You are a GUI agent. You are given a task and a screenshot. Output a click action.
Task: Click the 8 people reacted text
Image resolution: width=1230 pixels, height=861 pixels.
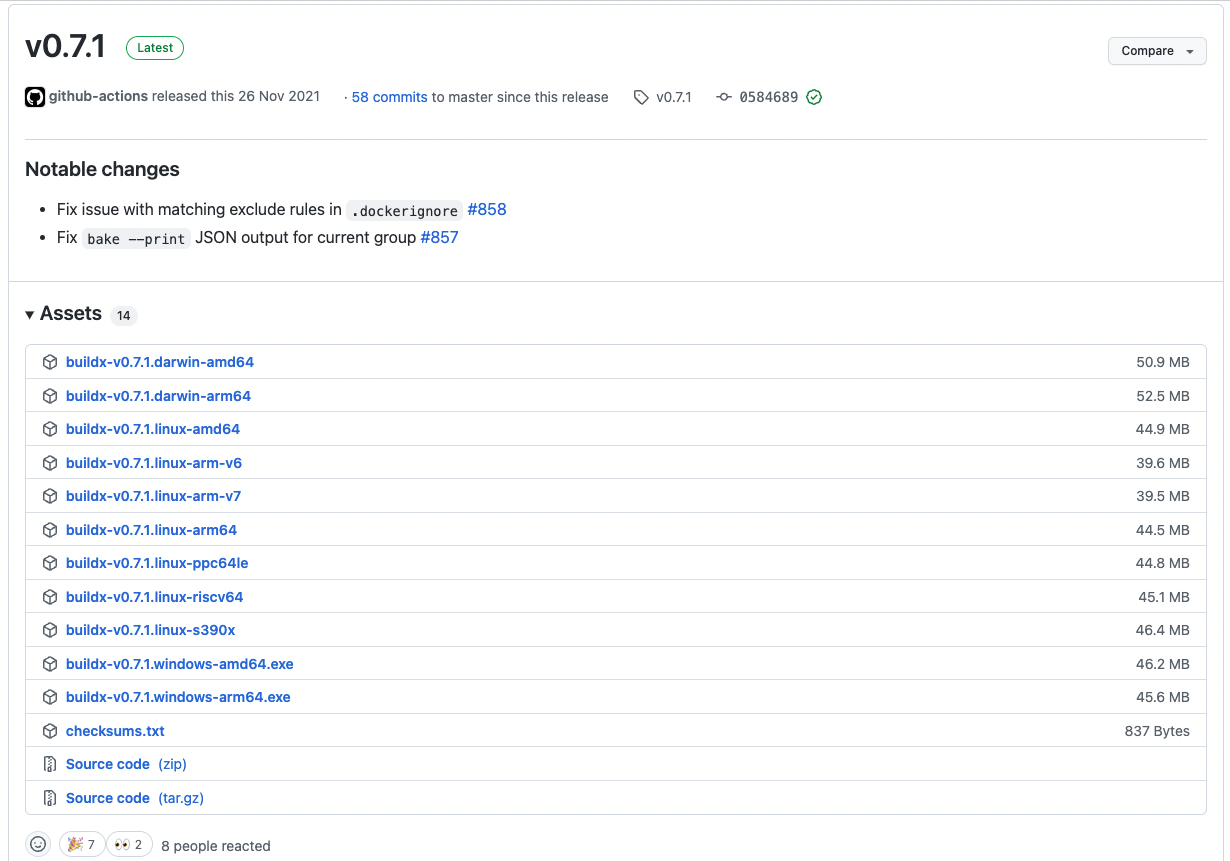click(x=216, y=846)
